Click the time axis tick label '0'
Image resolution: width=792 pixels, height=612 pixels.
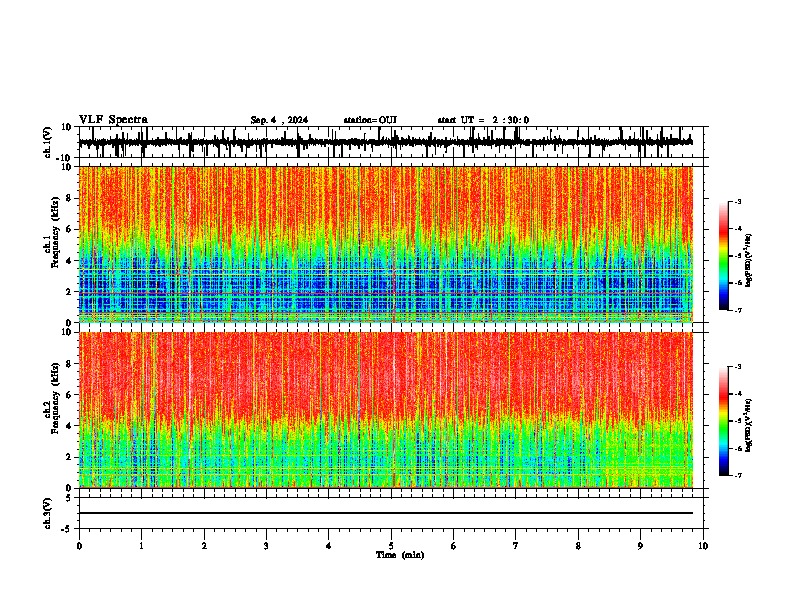click(79, 546)
